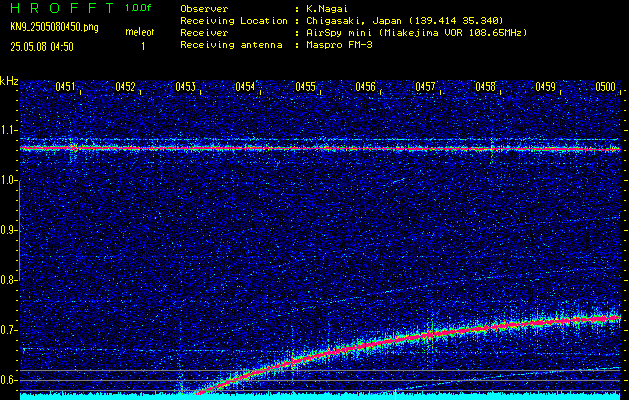Click the 0.6 frequency axis label
This screenshot has height=400, width=629.
pos(9,380)
